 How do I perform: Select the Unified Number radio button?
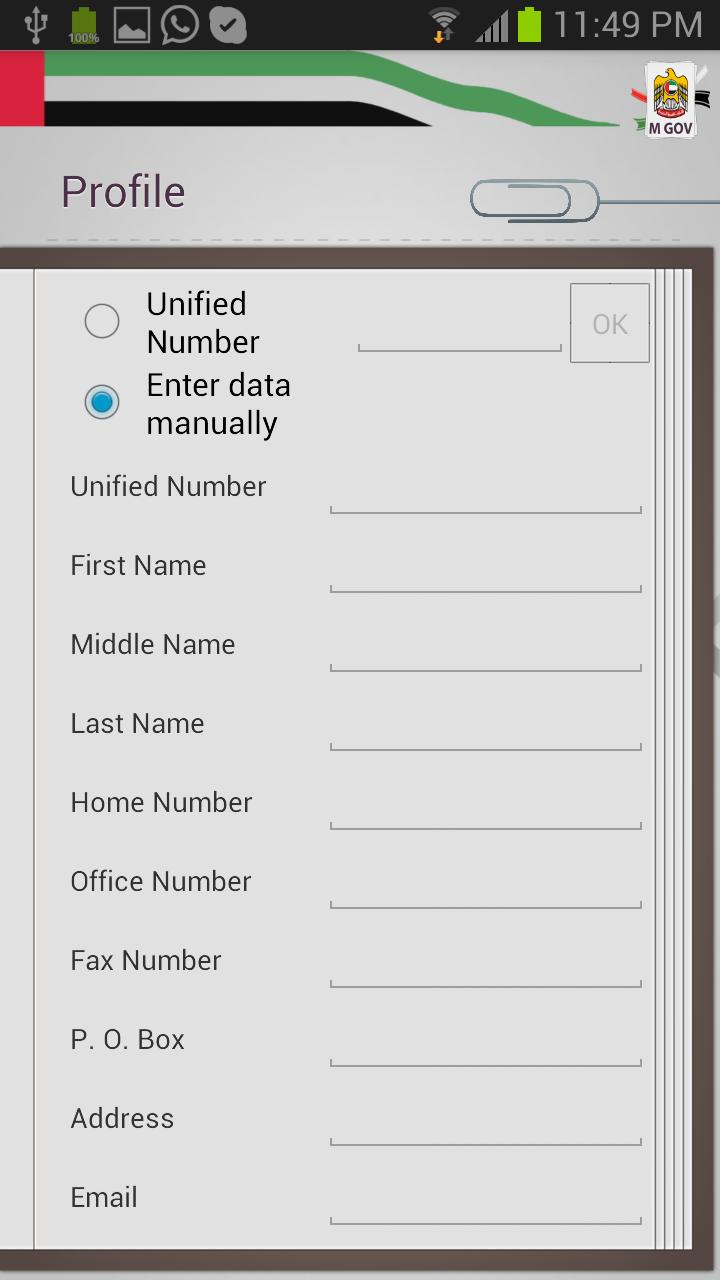pyautogui.click(x=102, y=322)
